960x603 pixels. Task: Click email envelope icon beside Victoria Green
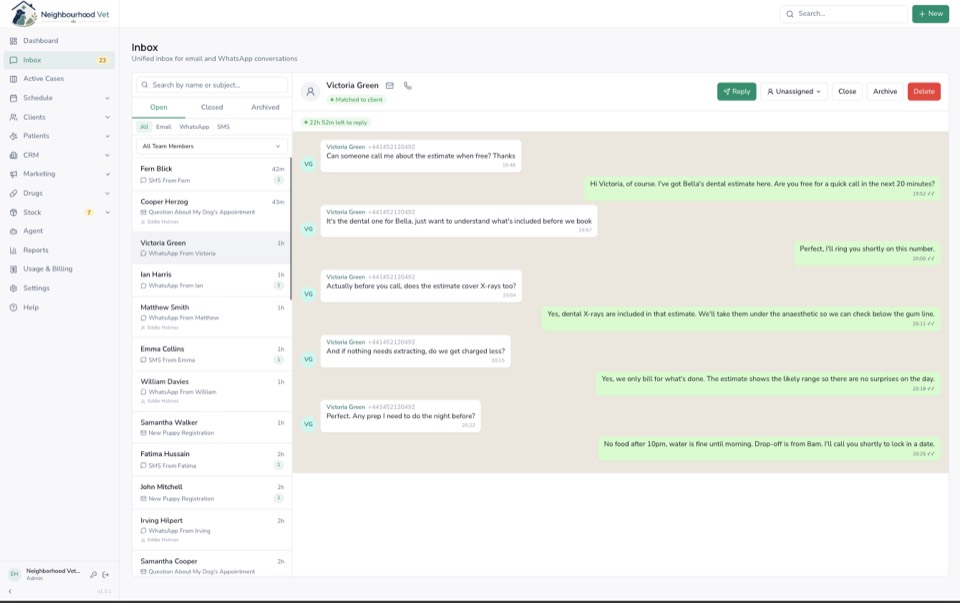pyautogui.click(x=389, y=86)
